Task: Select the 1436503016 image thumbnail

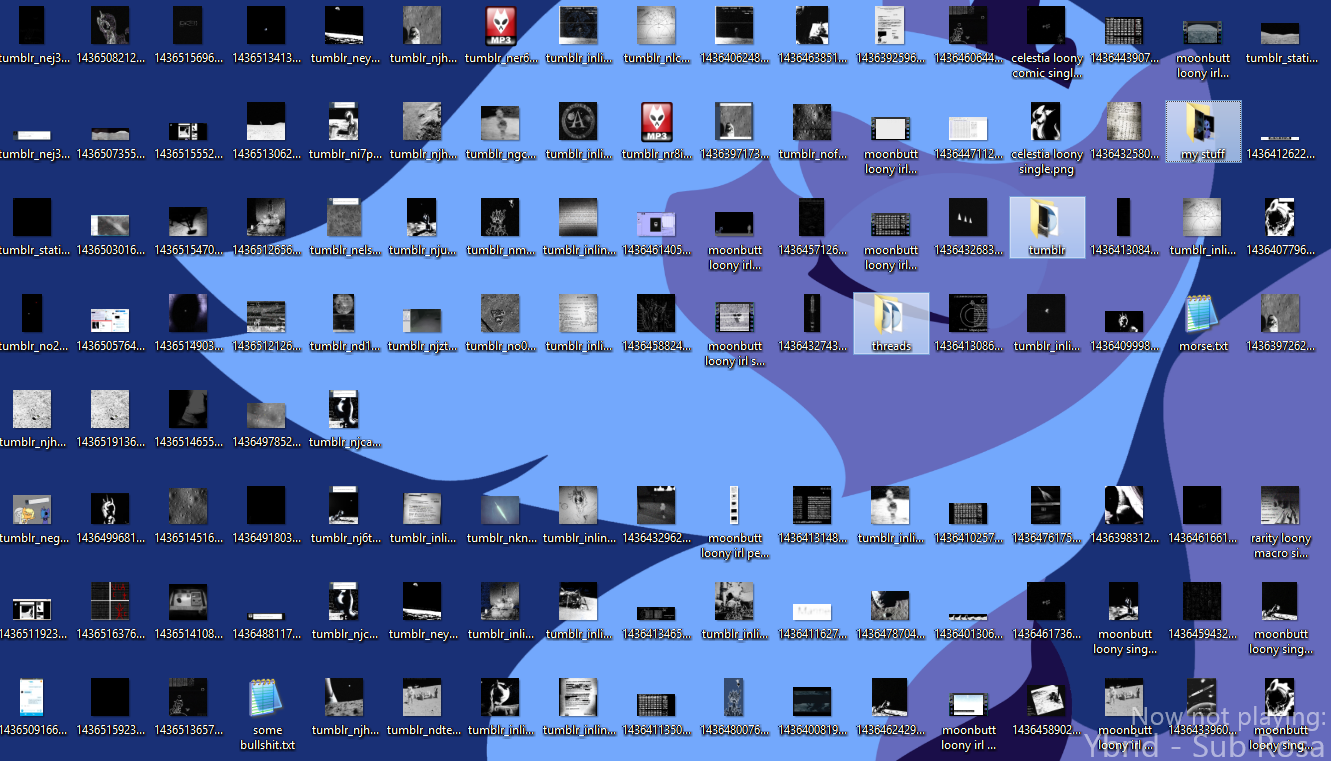Action: coord(111,225)
